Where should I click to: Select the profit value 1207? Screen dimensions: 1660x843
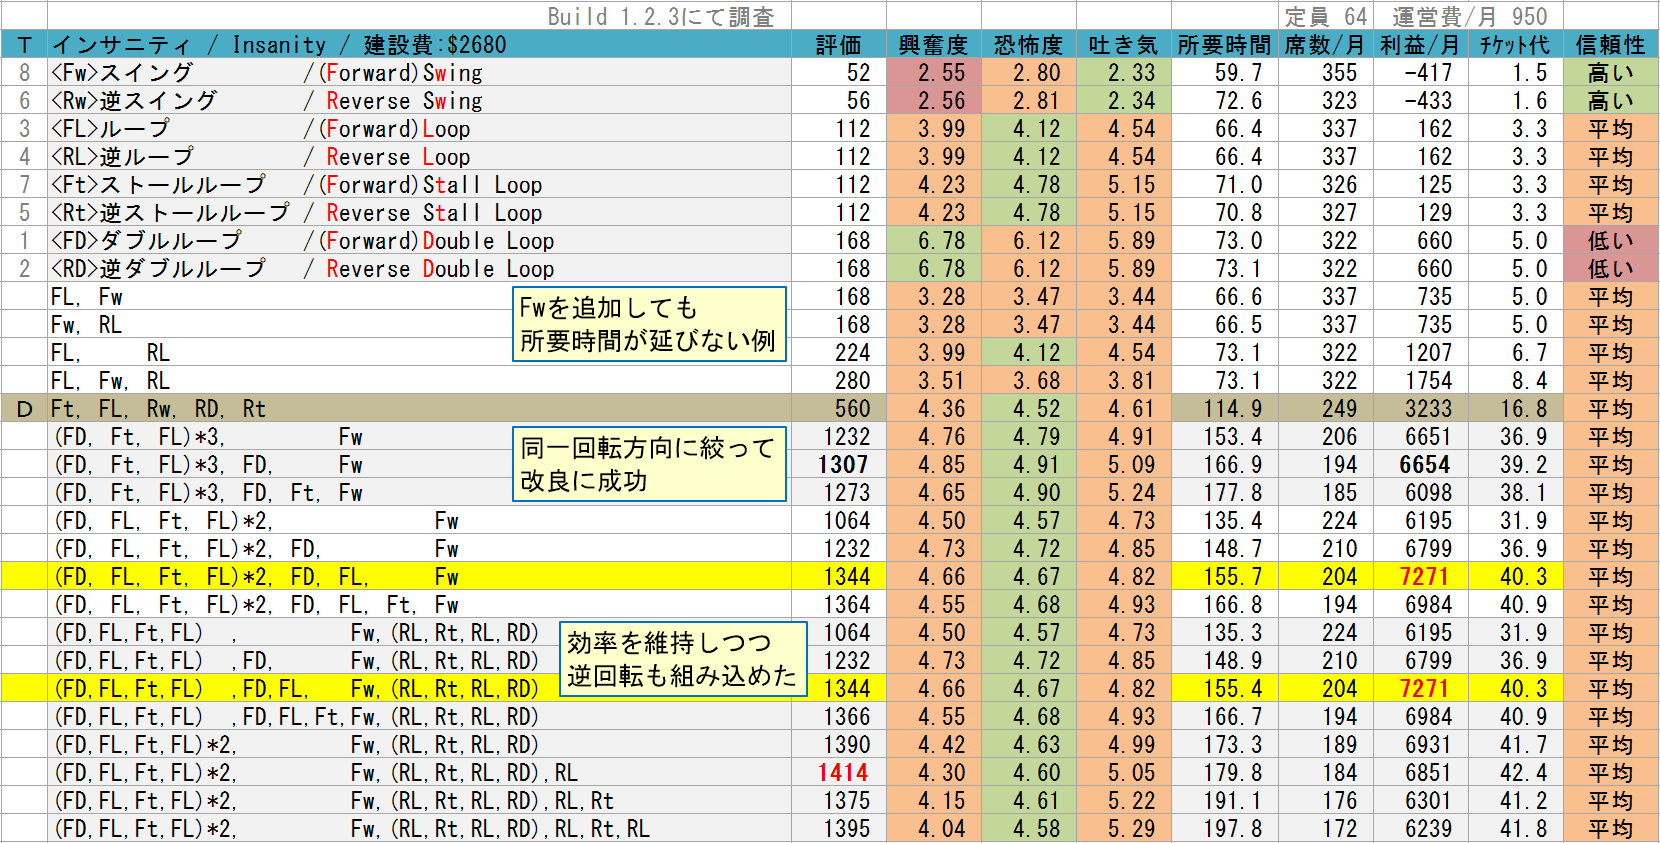coord(1428,353)
